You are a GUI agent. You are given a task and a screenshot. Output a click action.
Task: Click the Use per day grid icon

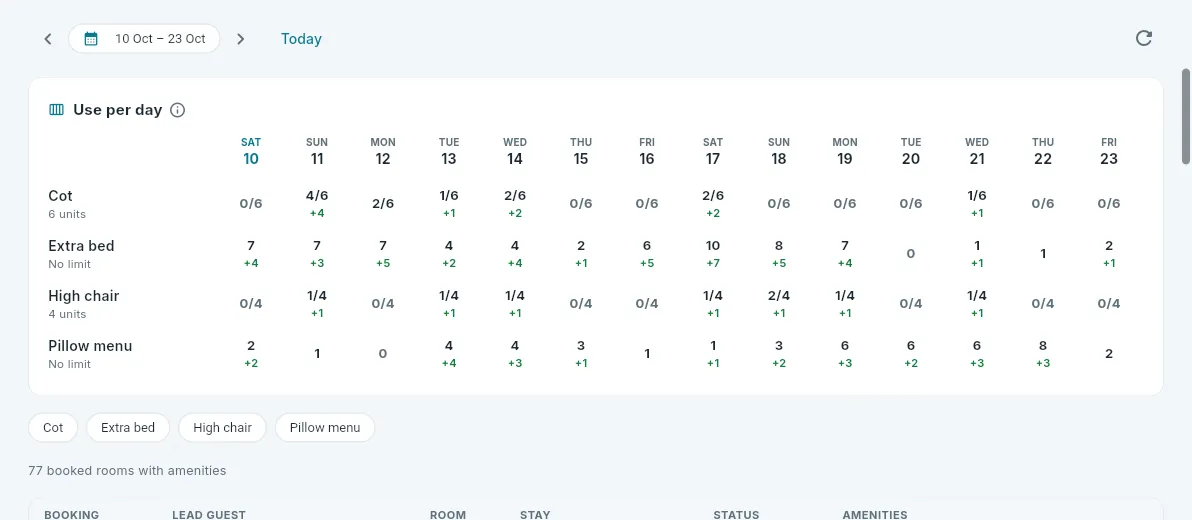(x=57, y=110)
